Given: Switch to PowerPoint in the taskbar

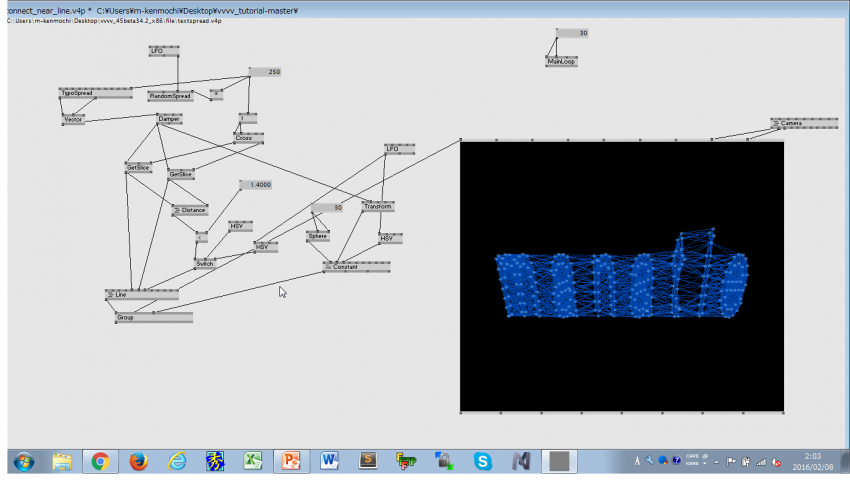Looking at the screenshot, I should [x=292, y=461].
